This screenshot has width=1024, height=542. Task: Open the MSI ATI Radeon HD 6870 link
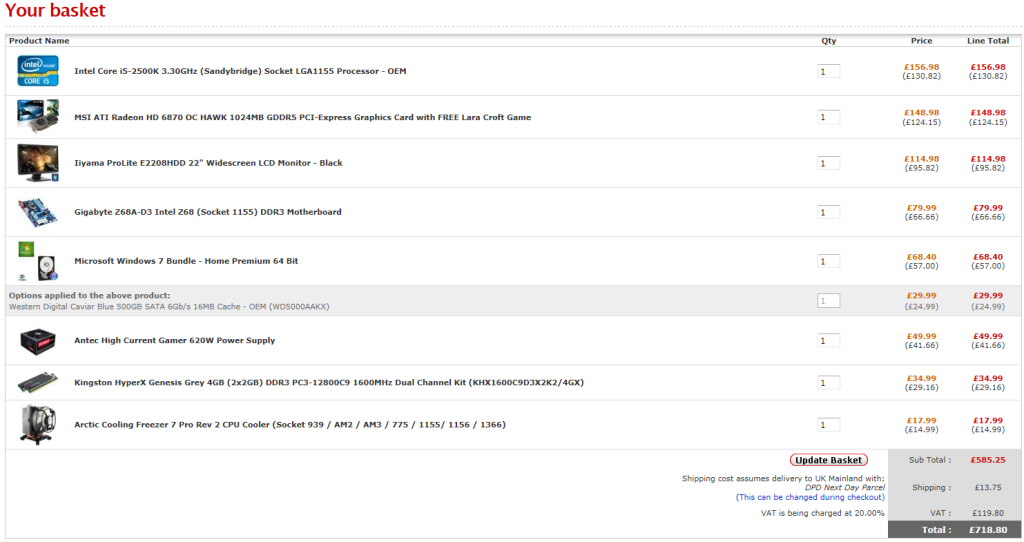[302, 117]
